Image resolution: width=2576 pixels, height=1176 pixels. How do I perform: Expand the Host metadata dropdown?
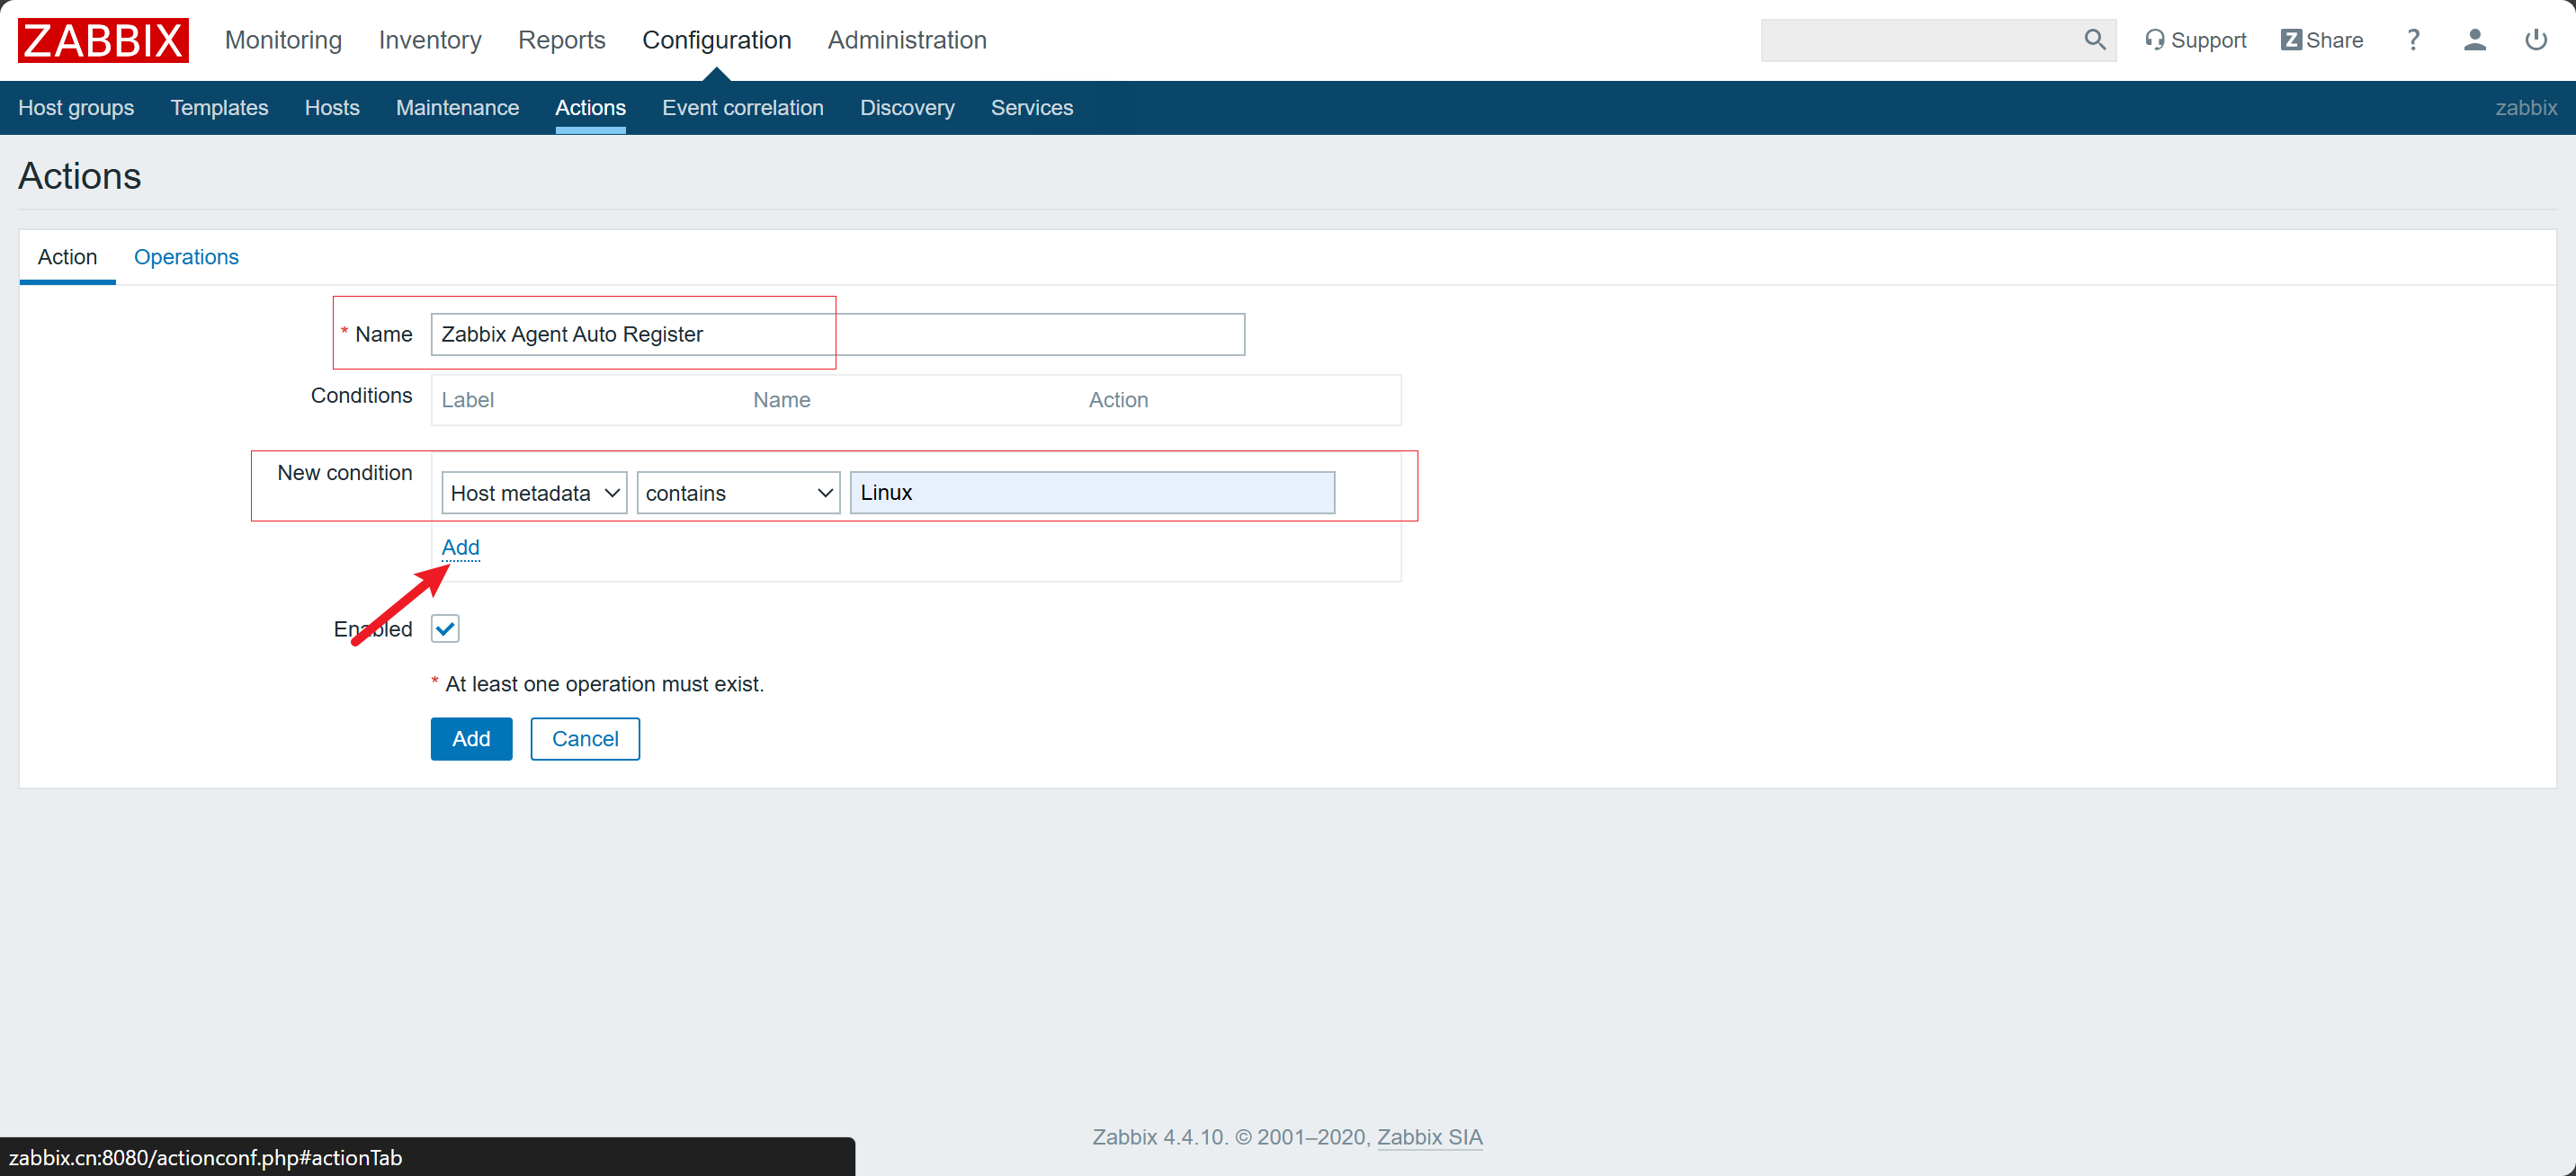pyautogui.click(x=534, y=493)
